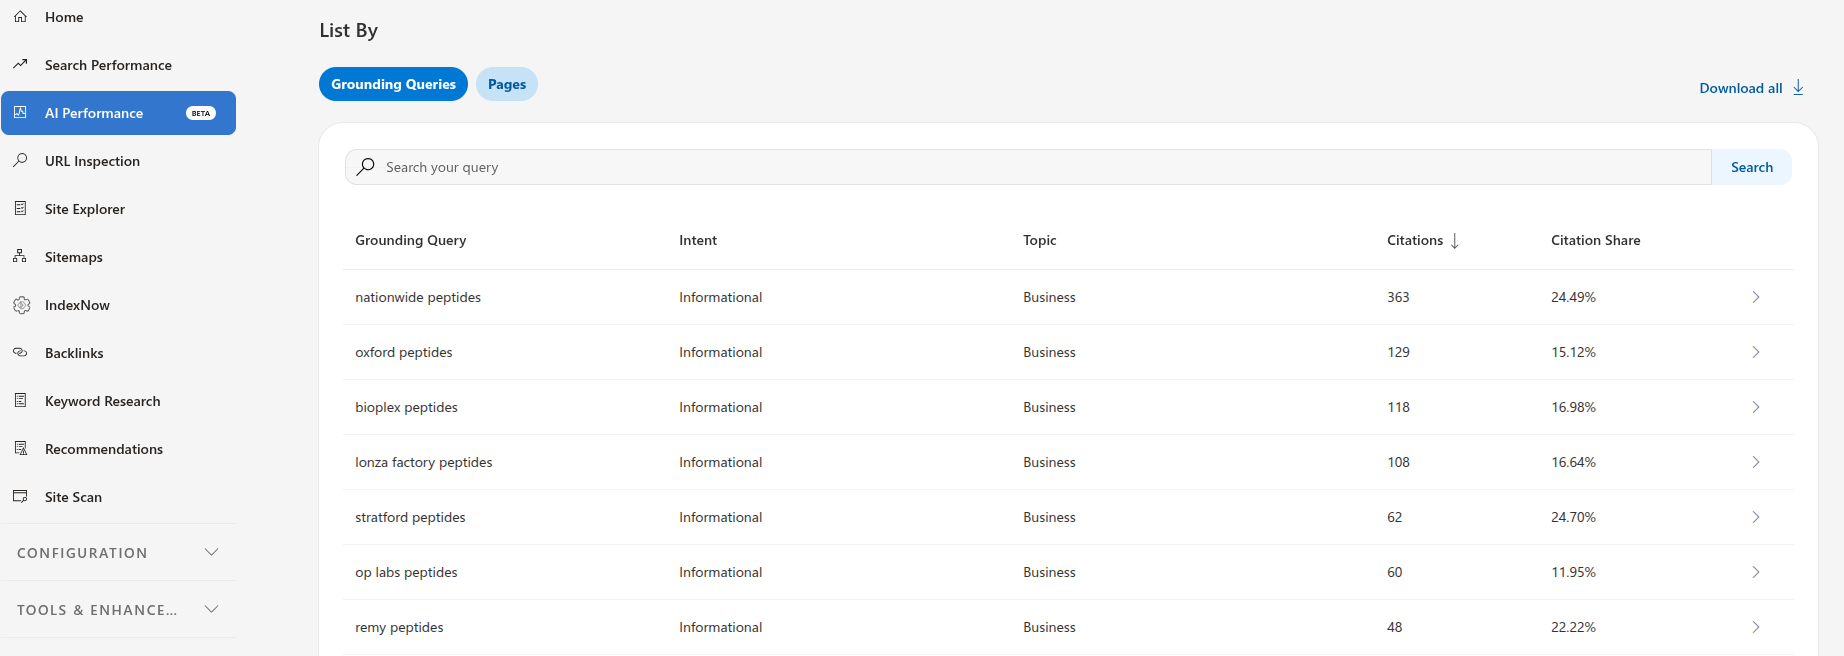The height and width of the screenshot is (656, 1844).
Task: Open details chevron for op labs peptides
Action: click(1756, 572)
